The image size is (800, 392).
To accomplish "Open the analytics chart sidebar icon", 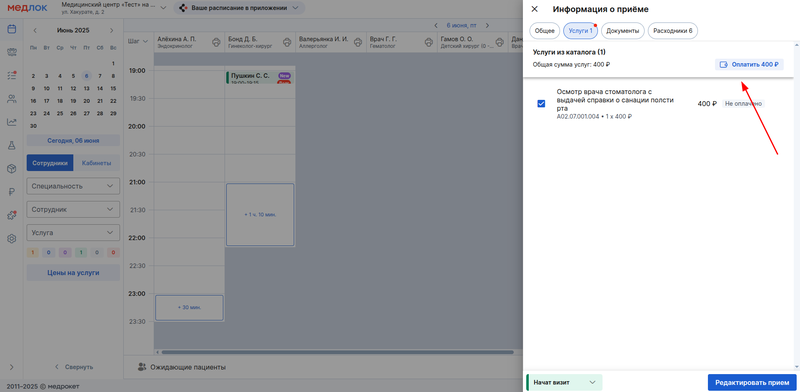I will (x=11, y=122).
